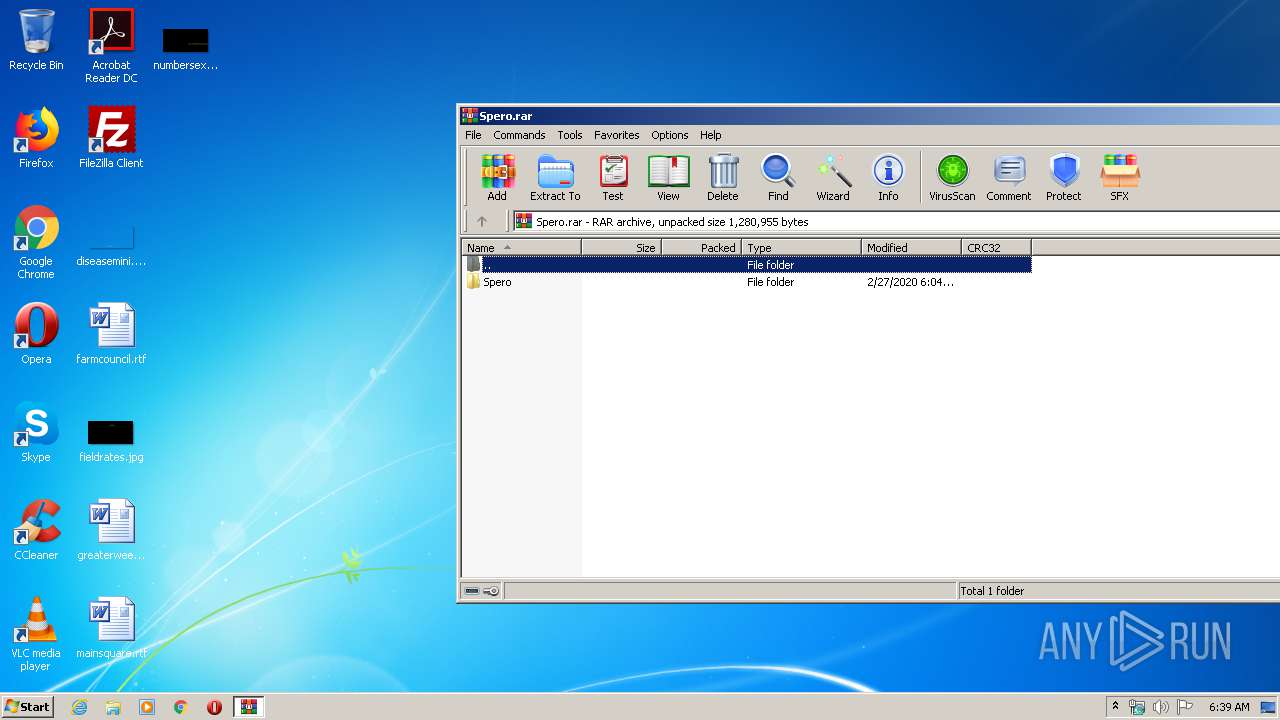Open the Commands menu
Screen dimensions: 1280x720
tap(519, 135)
